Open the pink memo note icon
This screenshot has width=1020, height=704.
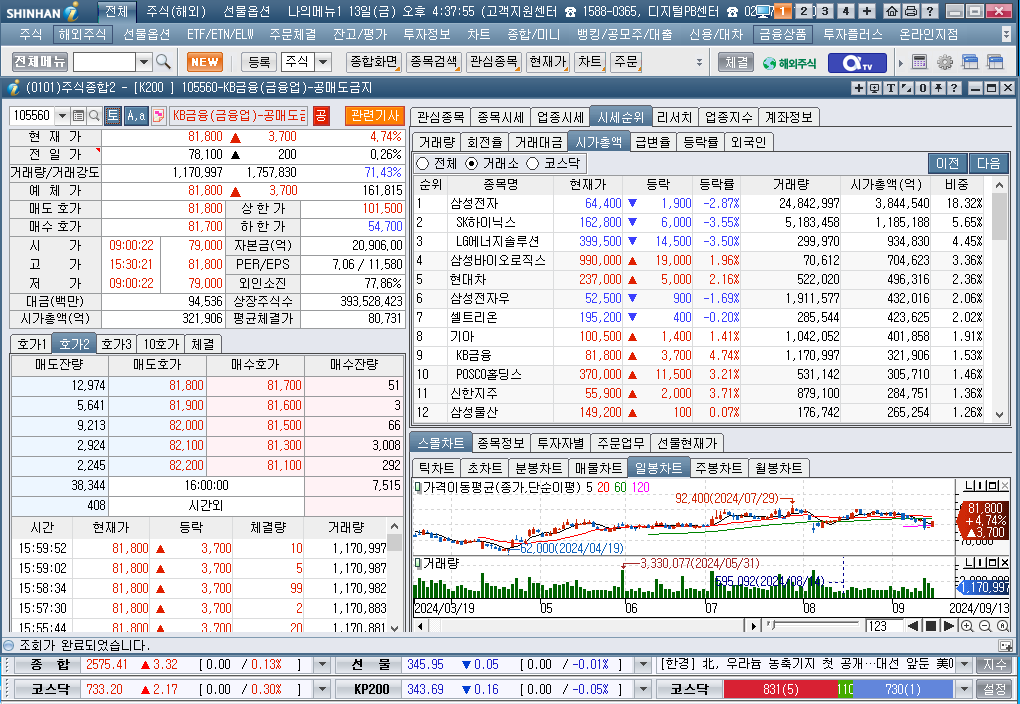tap(158, 116)
